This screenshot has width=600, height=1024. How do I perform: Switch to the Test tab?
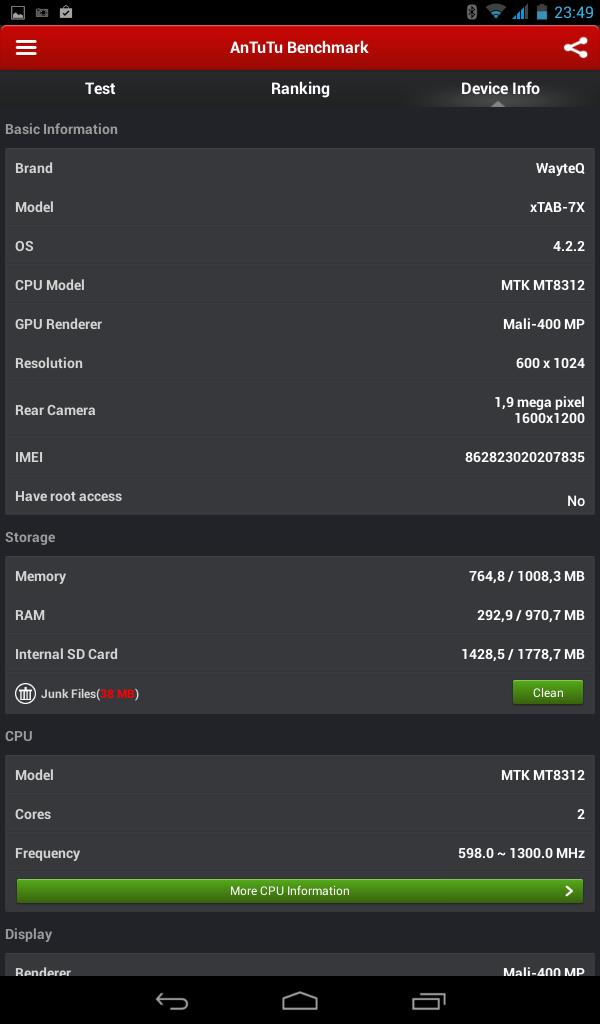coord(99,88)
